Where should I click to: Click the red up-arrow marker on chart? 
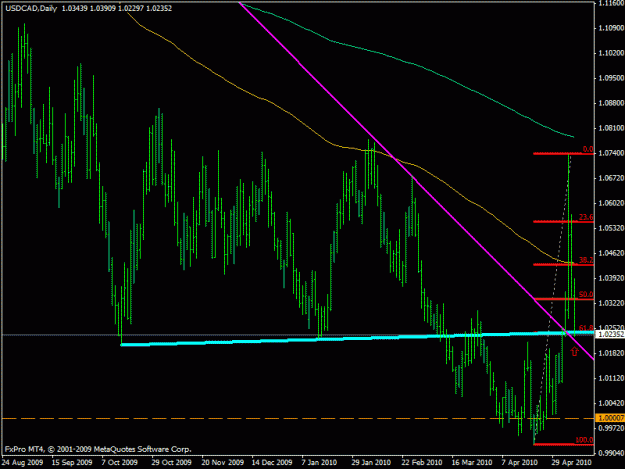[574, 351]
